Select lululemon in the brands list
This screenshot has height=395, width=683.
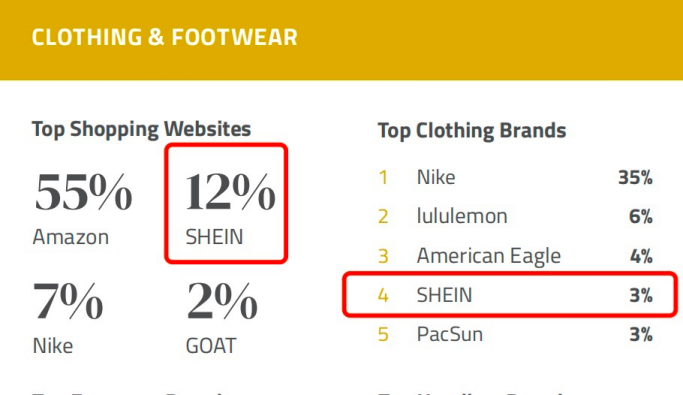click(x=462, y=216)
